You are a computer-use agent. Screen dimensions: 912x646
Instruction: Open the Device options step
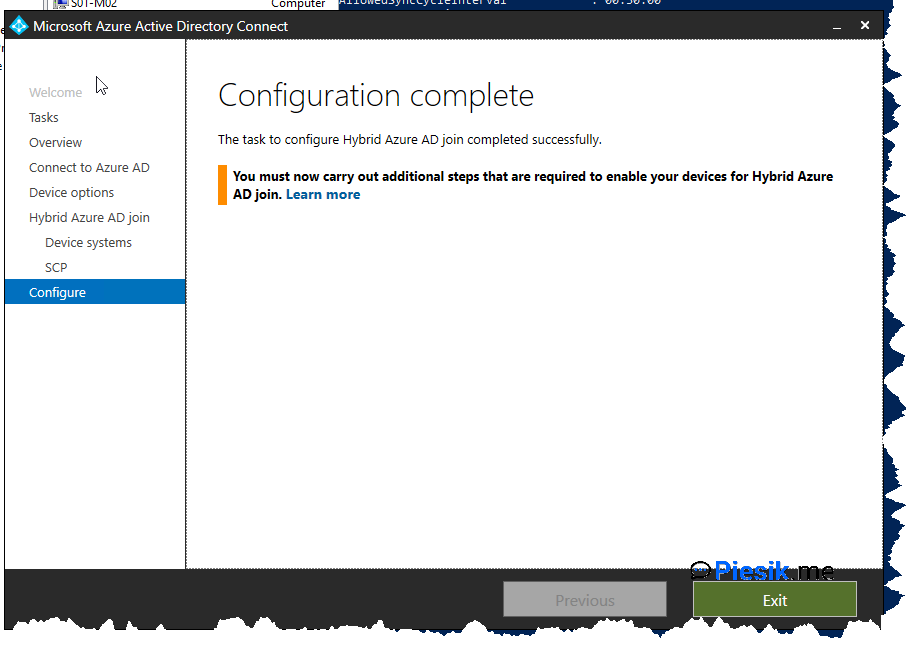71,193
